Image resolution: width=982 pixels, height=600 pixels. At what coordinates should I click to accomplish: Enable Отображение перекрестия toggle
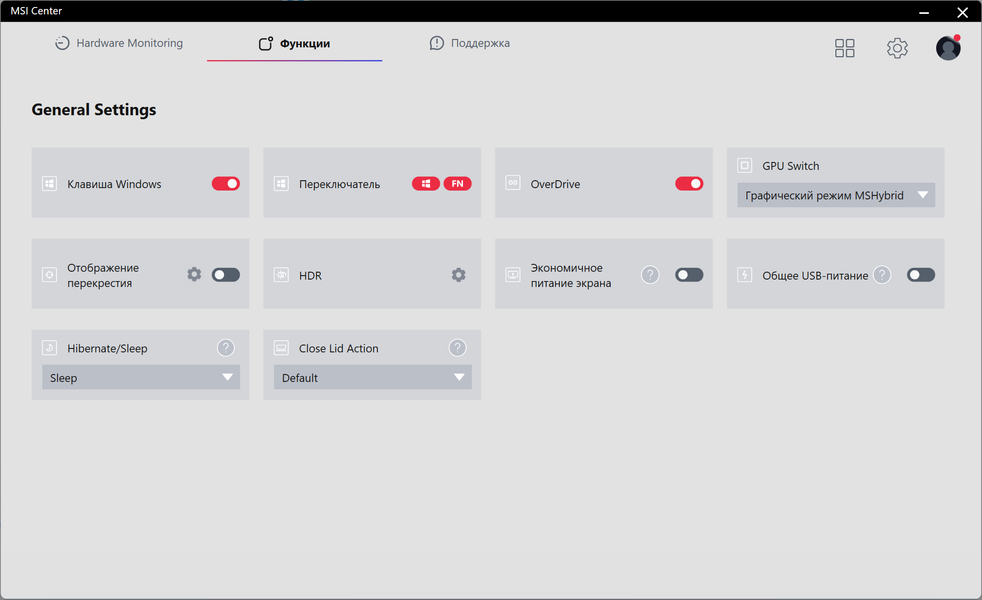[x=225, y=275]
